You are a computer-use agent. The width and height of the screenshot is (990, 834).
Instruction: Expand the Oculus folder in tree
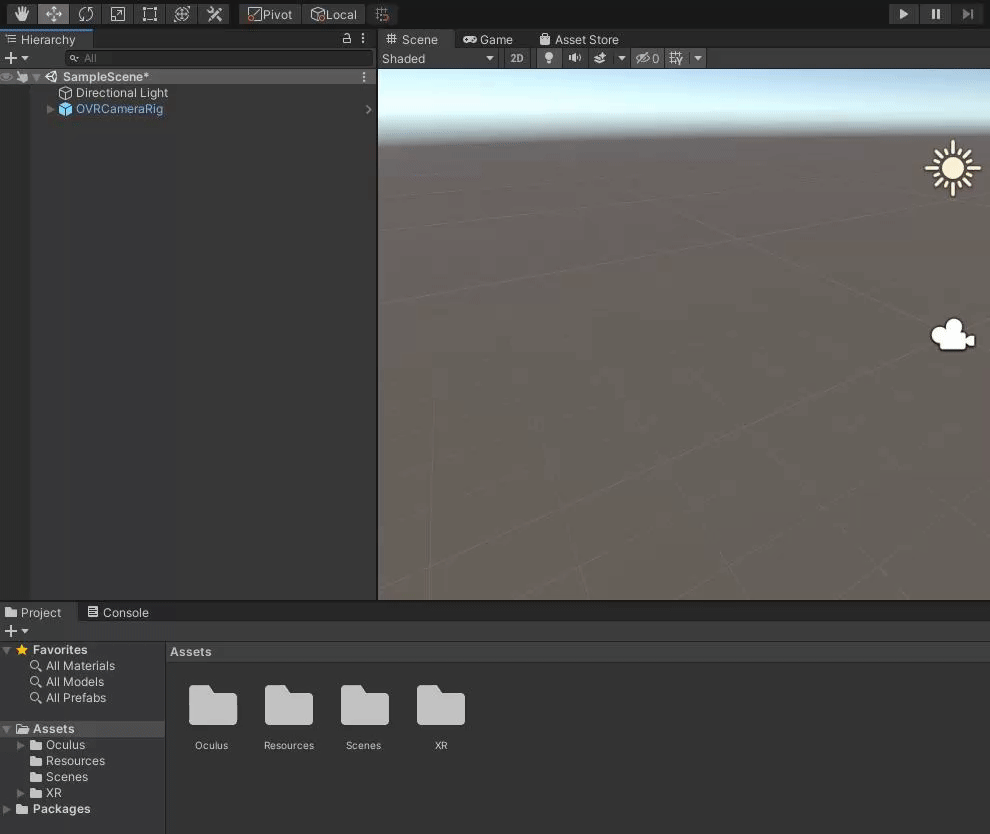click(21, 745)
